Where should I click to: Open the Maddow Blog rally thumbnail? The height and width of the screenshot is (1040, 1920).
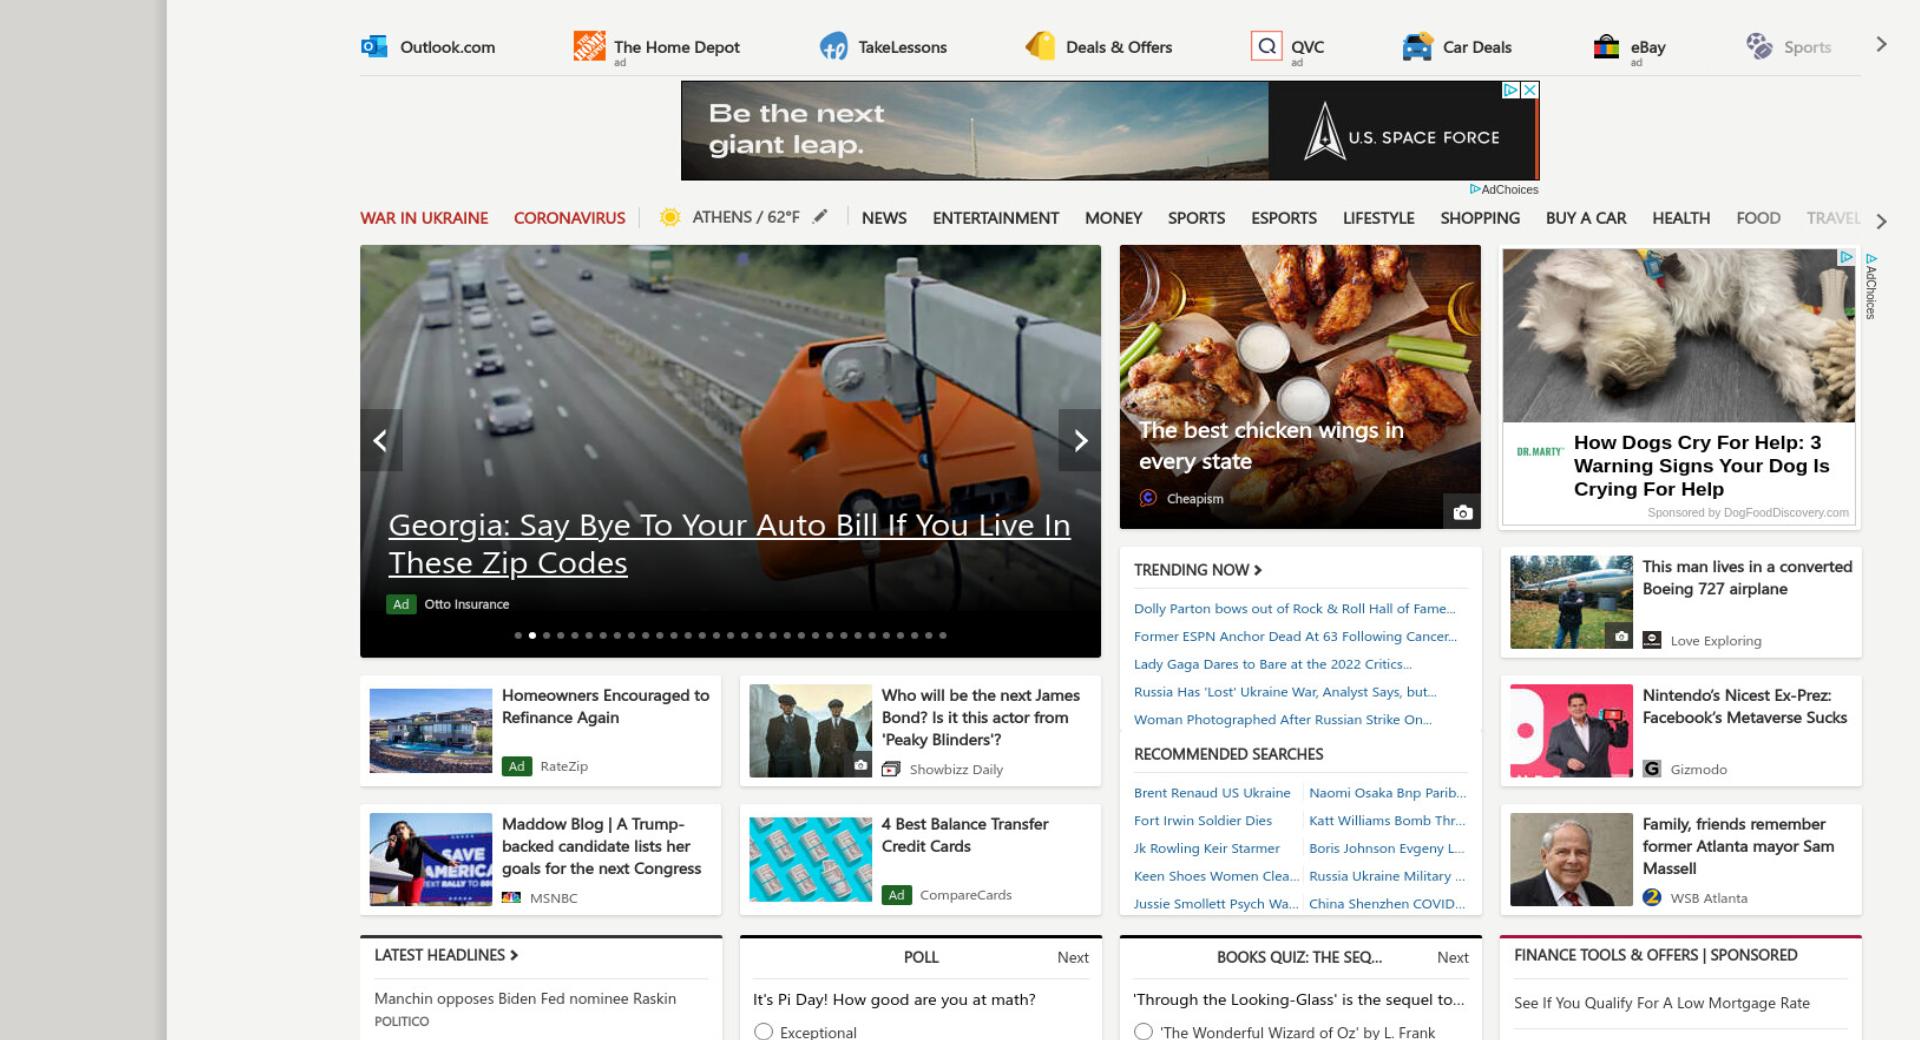point(430,860)
